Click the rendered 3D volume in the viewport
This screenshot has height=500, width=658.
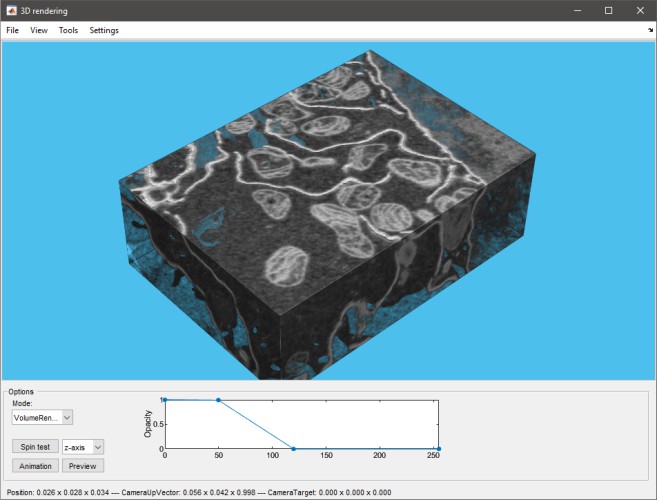[x=300, y=220]
